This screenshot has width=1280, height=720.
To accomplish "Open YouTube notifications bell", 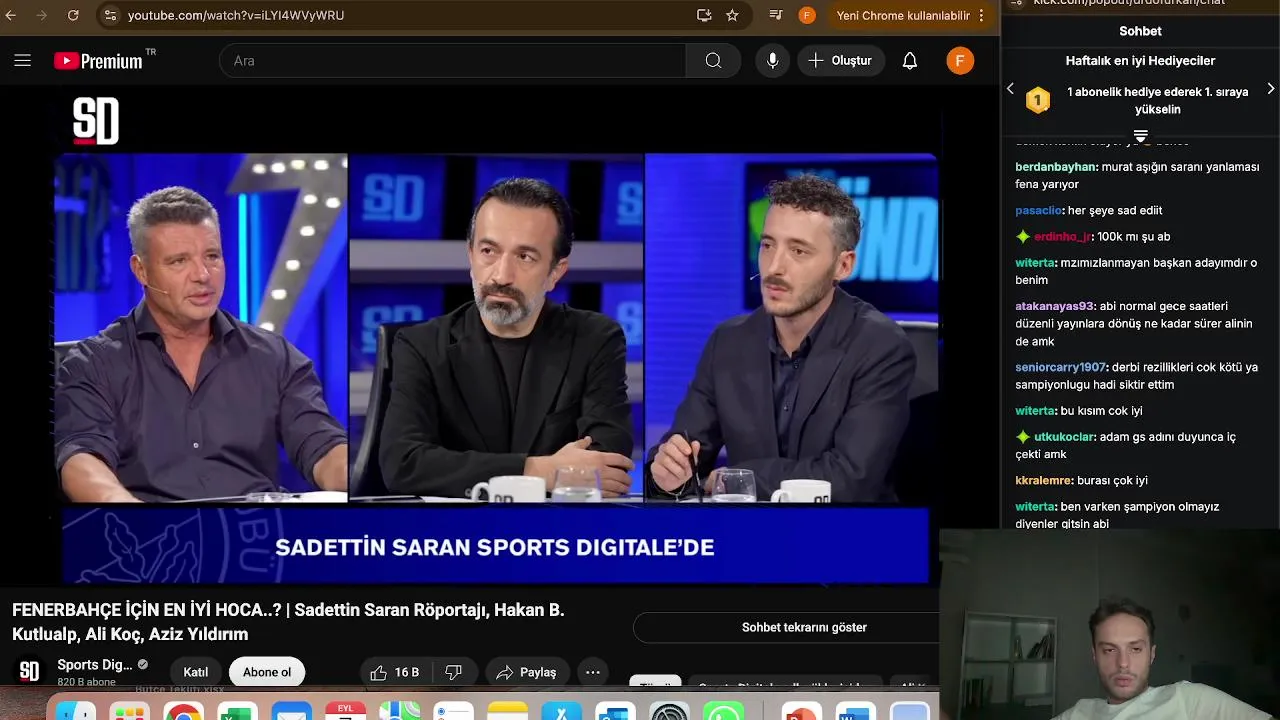I will pyautogui.click(x=910, y=61).
